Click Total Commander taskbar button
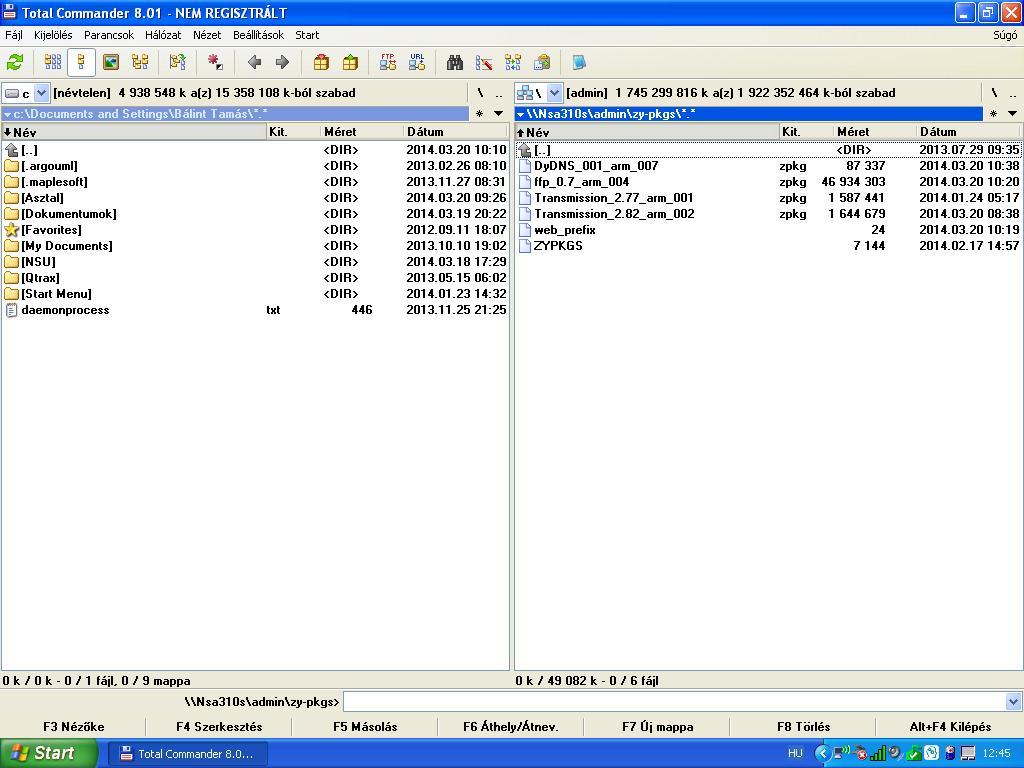This screenshot has height=768, width=1024. tap(187, 754)
